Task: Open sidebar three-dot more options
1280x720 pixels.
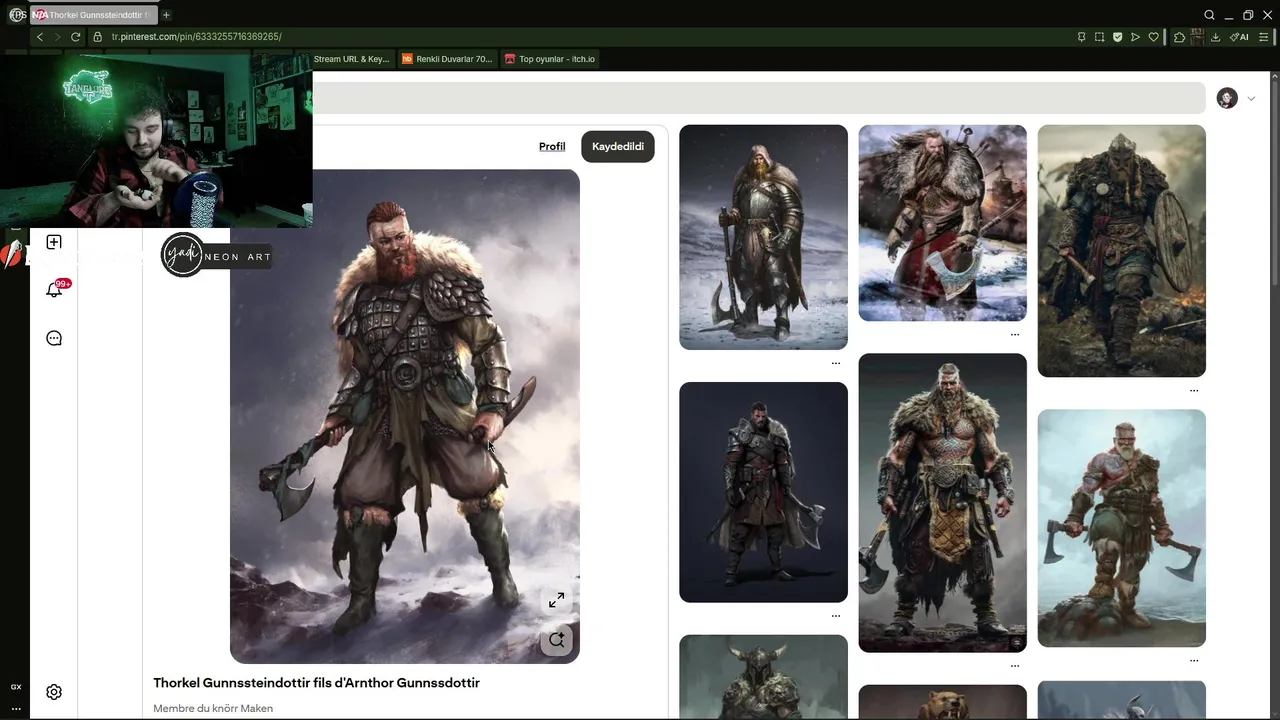Action: coord(16,708)
